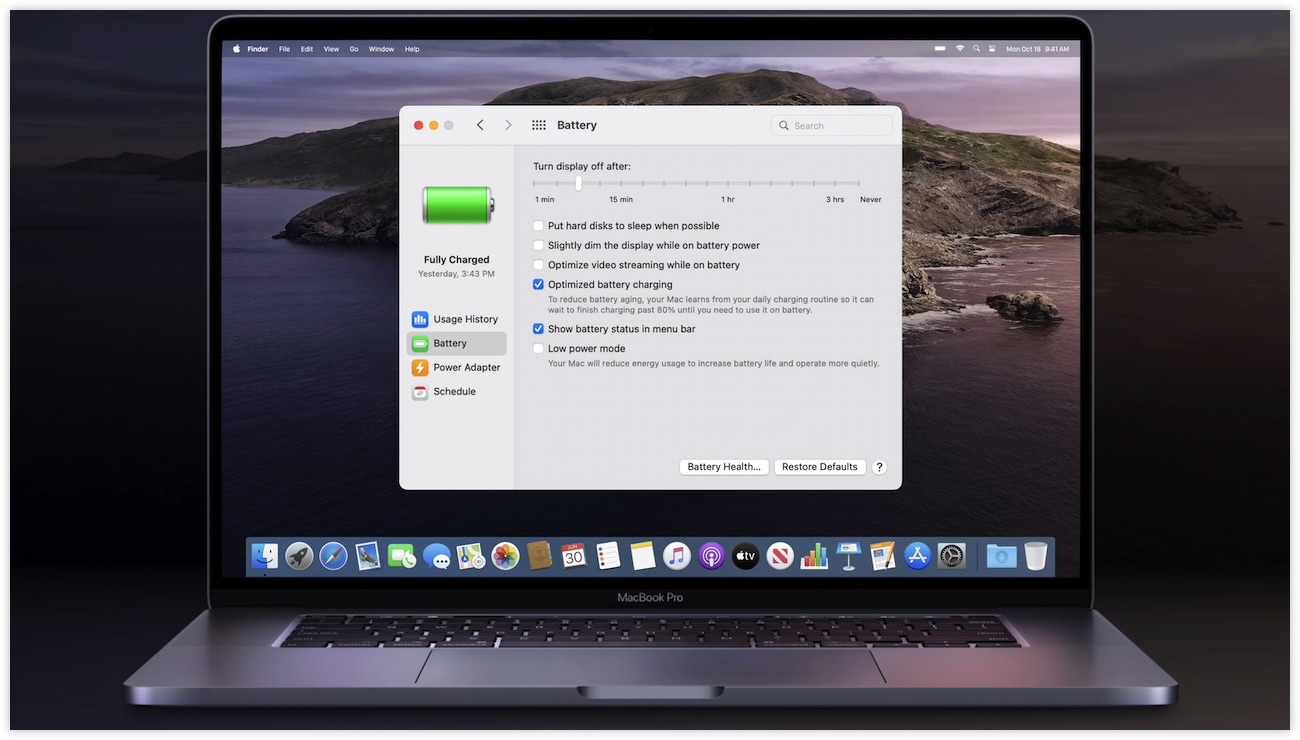Select Usage History in sidebar
The image size is (1300, 740).
click(x=456, y=319)
